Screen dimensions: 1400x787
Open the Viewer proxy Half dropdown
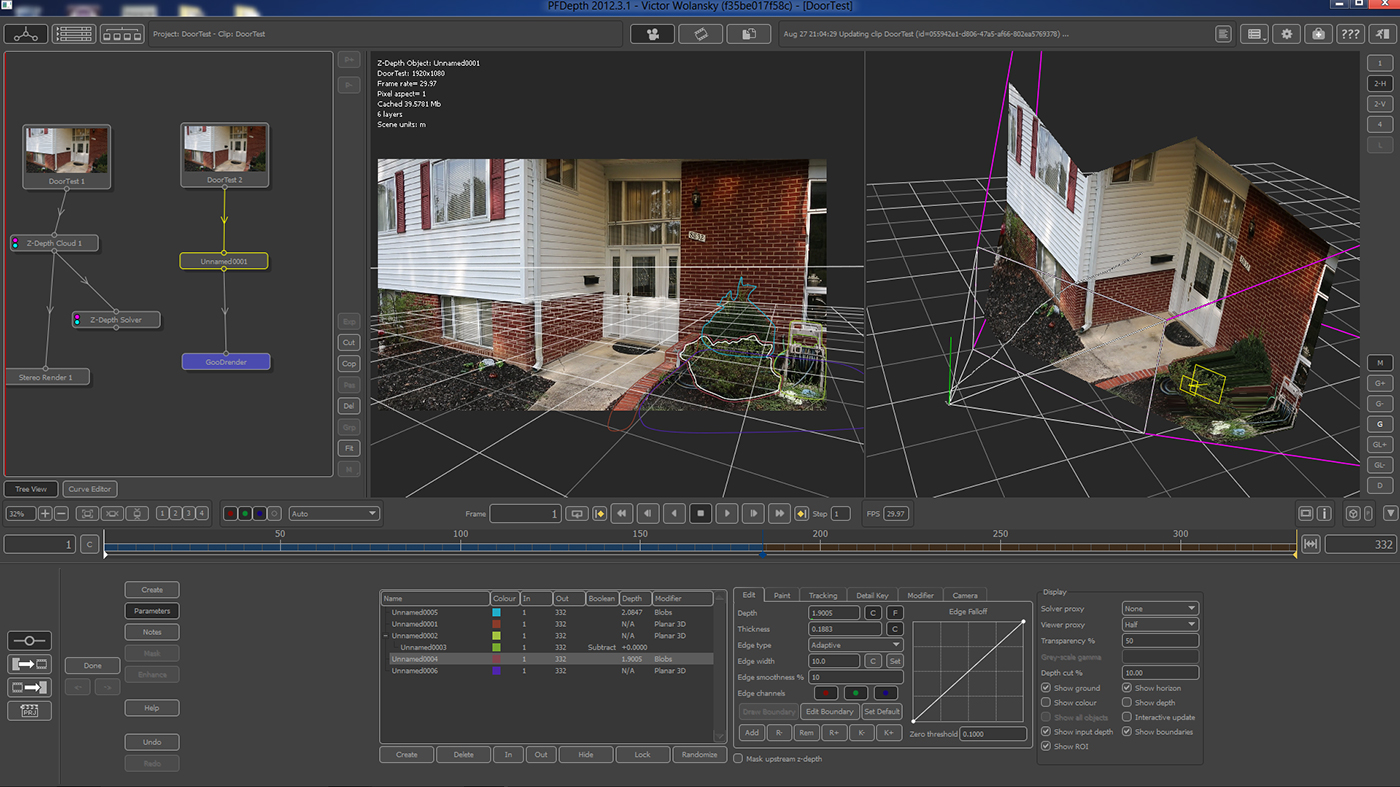(1160, 624)
